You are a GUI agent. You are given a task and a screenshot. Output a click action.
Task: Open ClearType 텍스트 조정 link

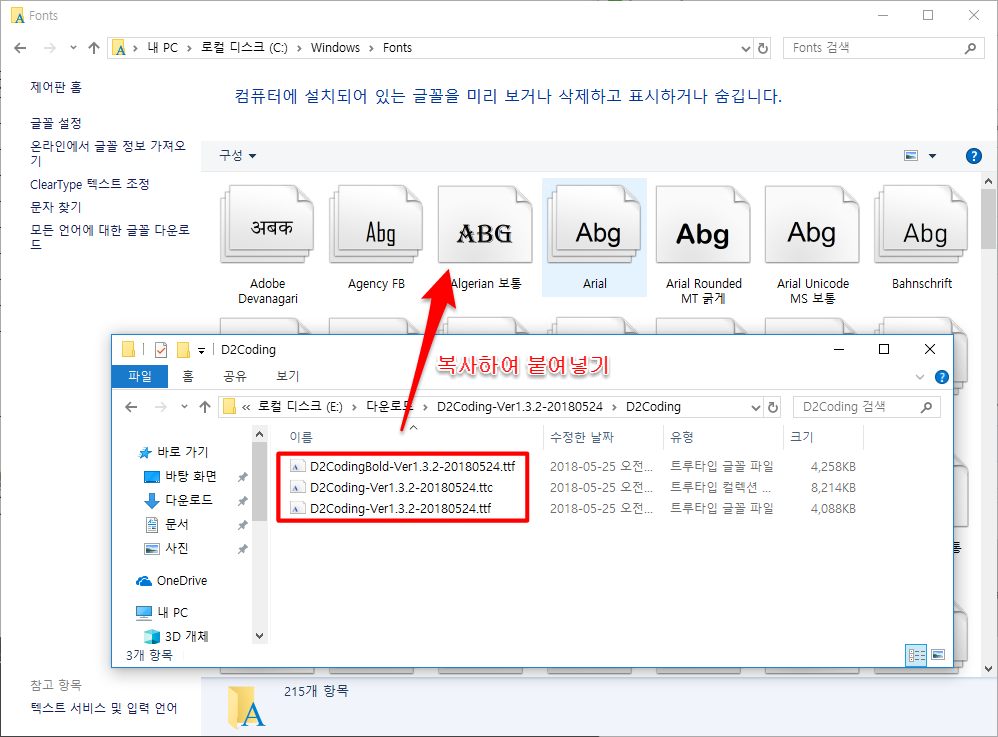coord(90,184)
